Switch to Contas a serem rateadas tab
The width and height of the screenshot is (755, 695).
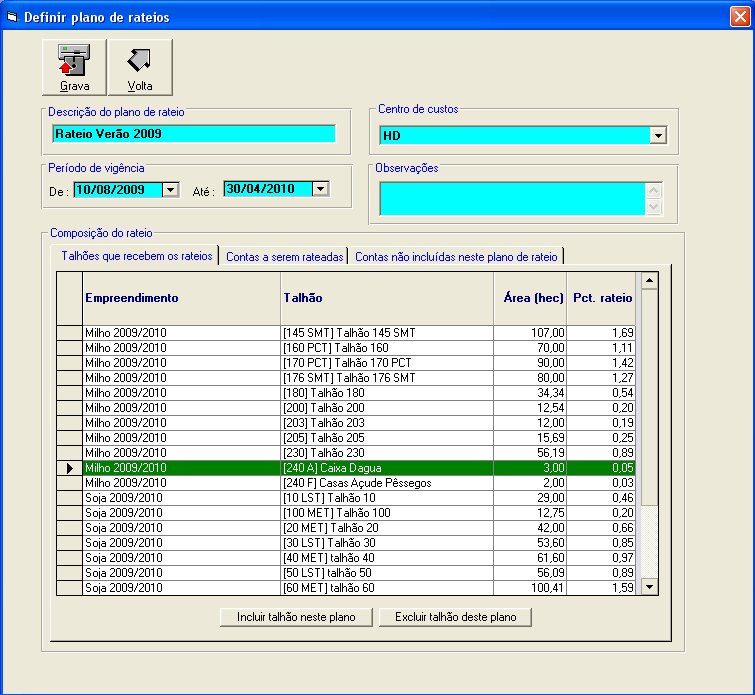point(285,257)
